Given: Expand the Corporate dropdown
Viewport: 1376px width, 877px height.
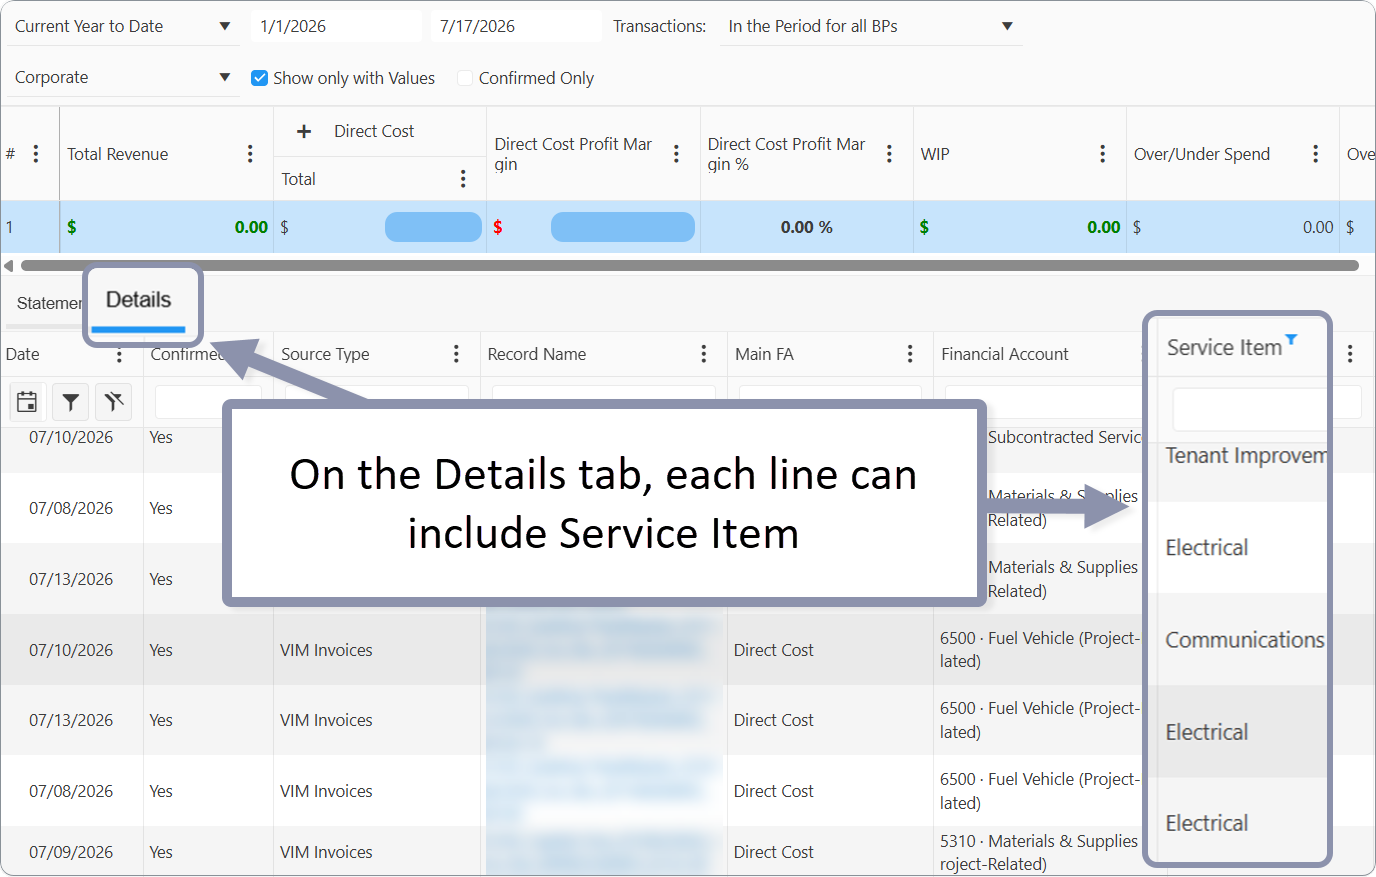Looking at the screenshot, I should [123, 77].
